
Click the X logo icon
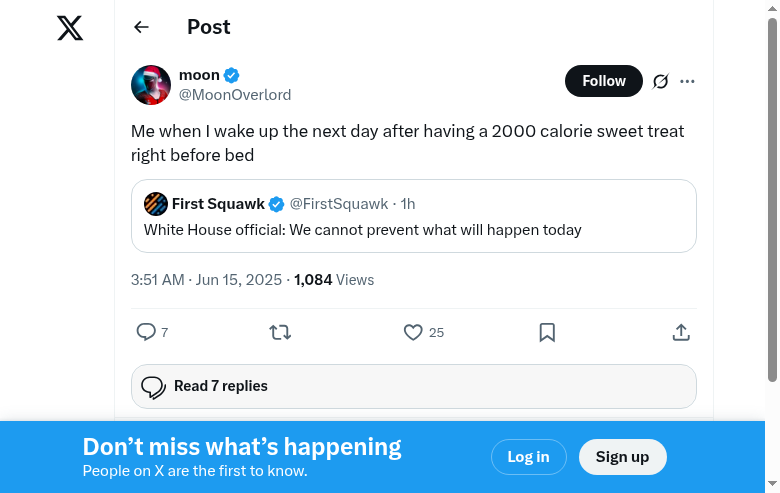70,28
